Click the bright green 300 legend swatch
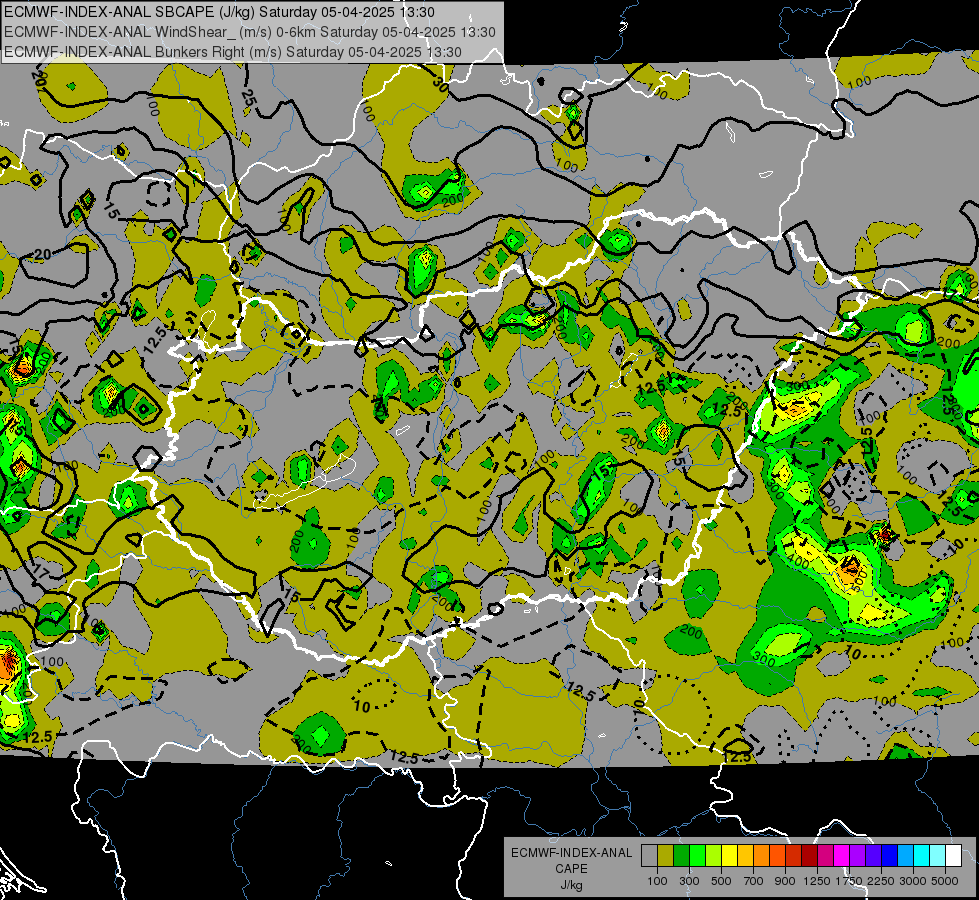Viewport: 979px width, 900px height. tap(697, 856)
